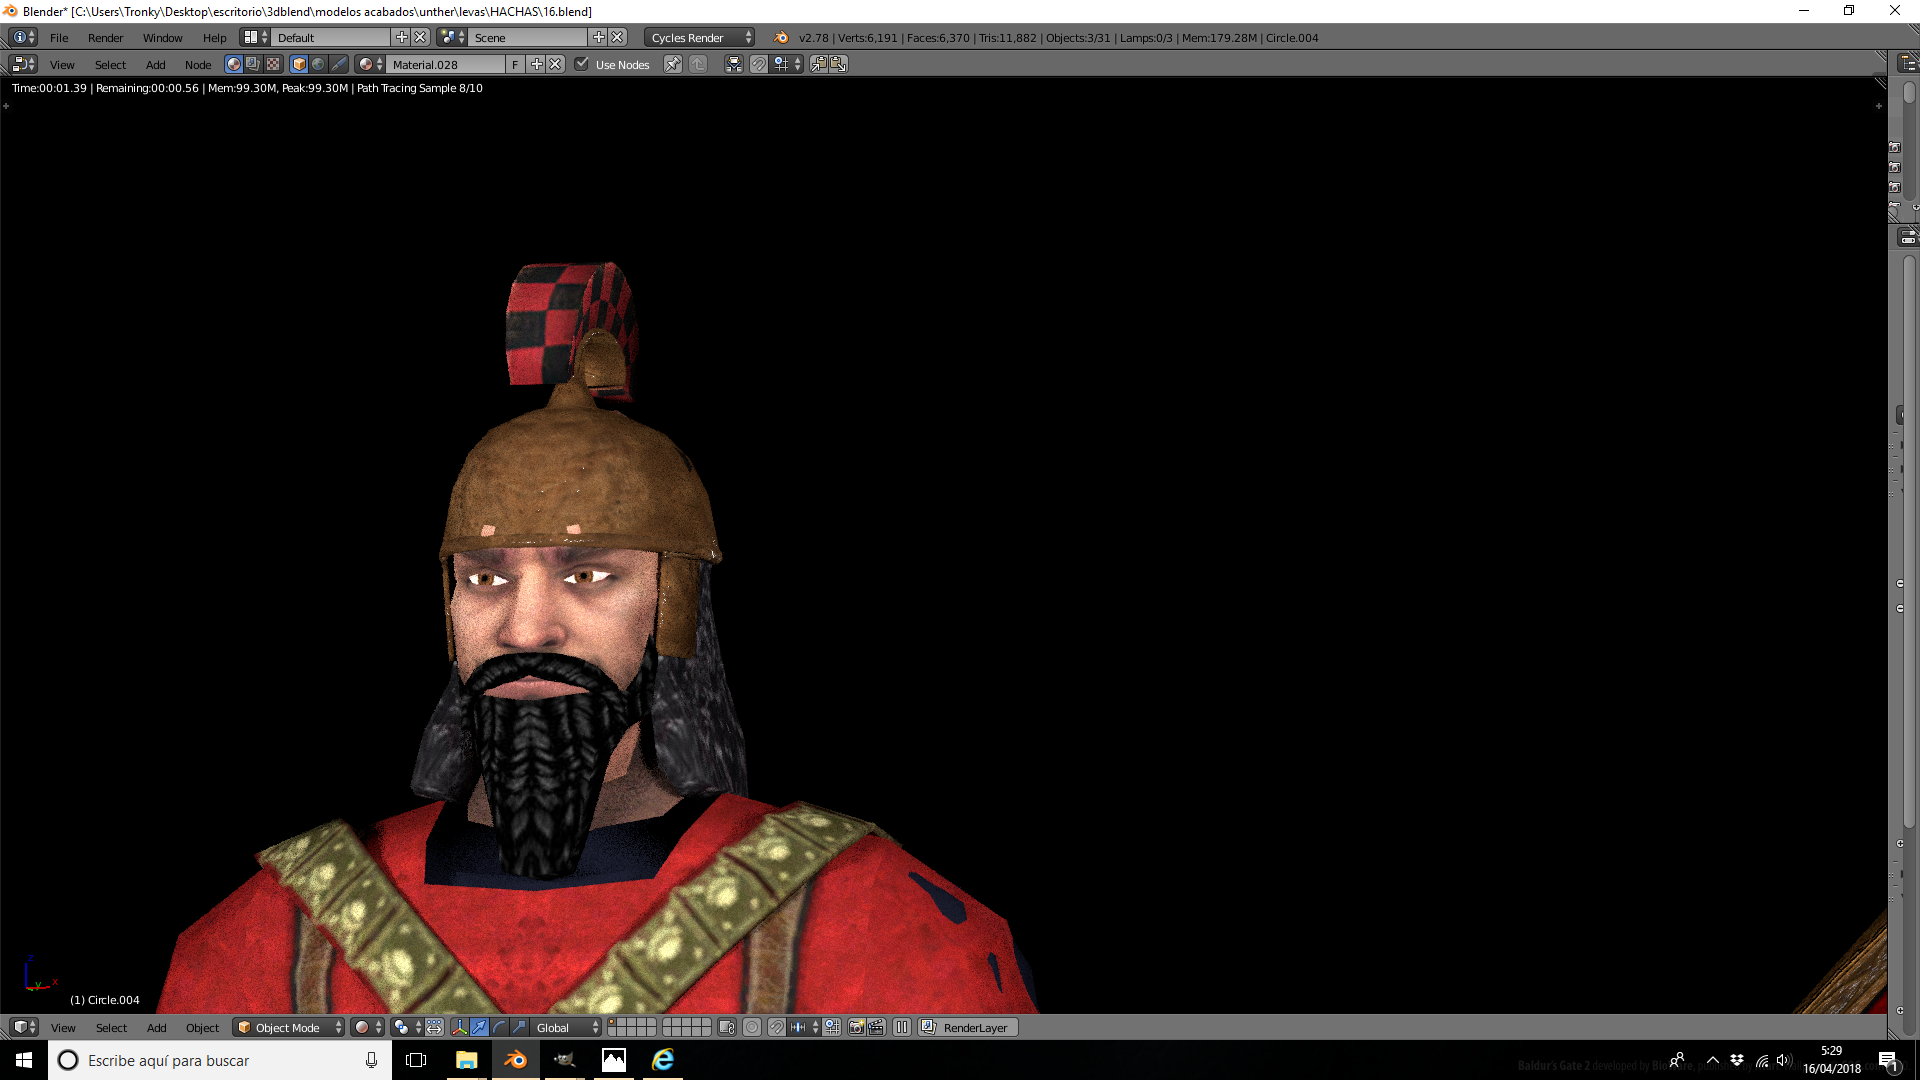Select the rotate manipulator
This screenshot has width=1920, height=1080.
click(499, 1027)
